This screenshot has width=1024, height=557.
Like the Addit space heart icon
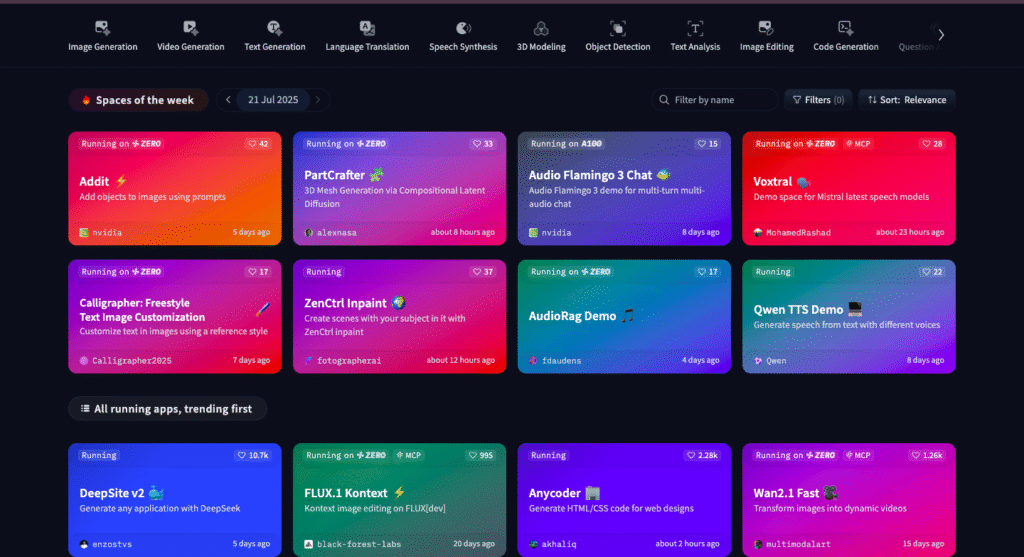pos(252,144)
